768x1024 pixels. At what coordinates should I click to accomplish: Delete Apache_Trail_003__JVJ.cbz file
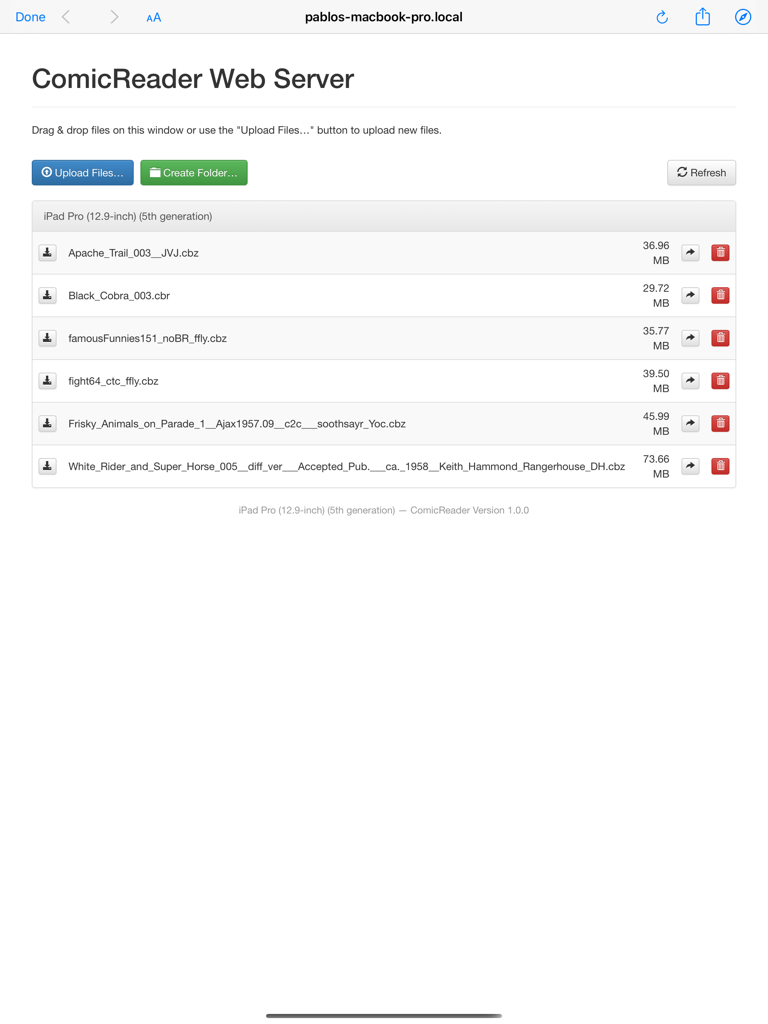pyautogui.click(x=720, y=253)
